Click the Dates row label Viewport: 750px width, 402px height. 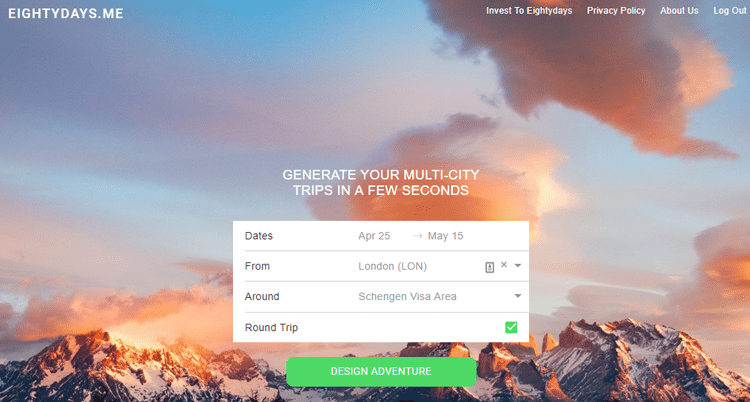[x=259, y=236]
